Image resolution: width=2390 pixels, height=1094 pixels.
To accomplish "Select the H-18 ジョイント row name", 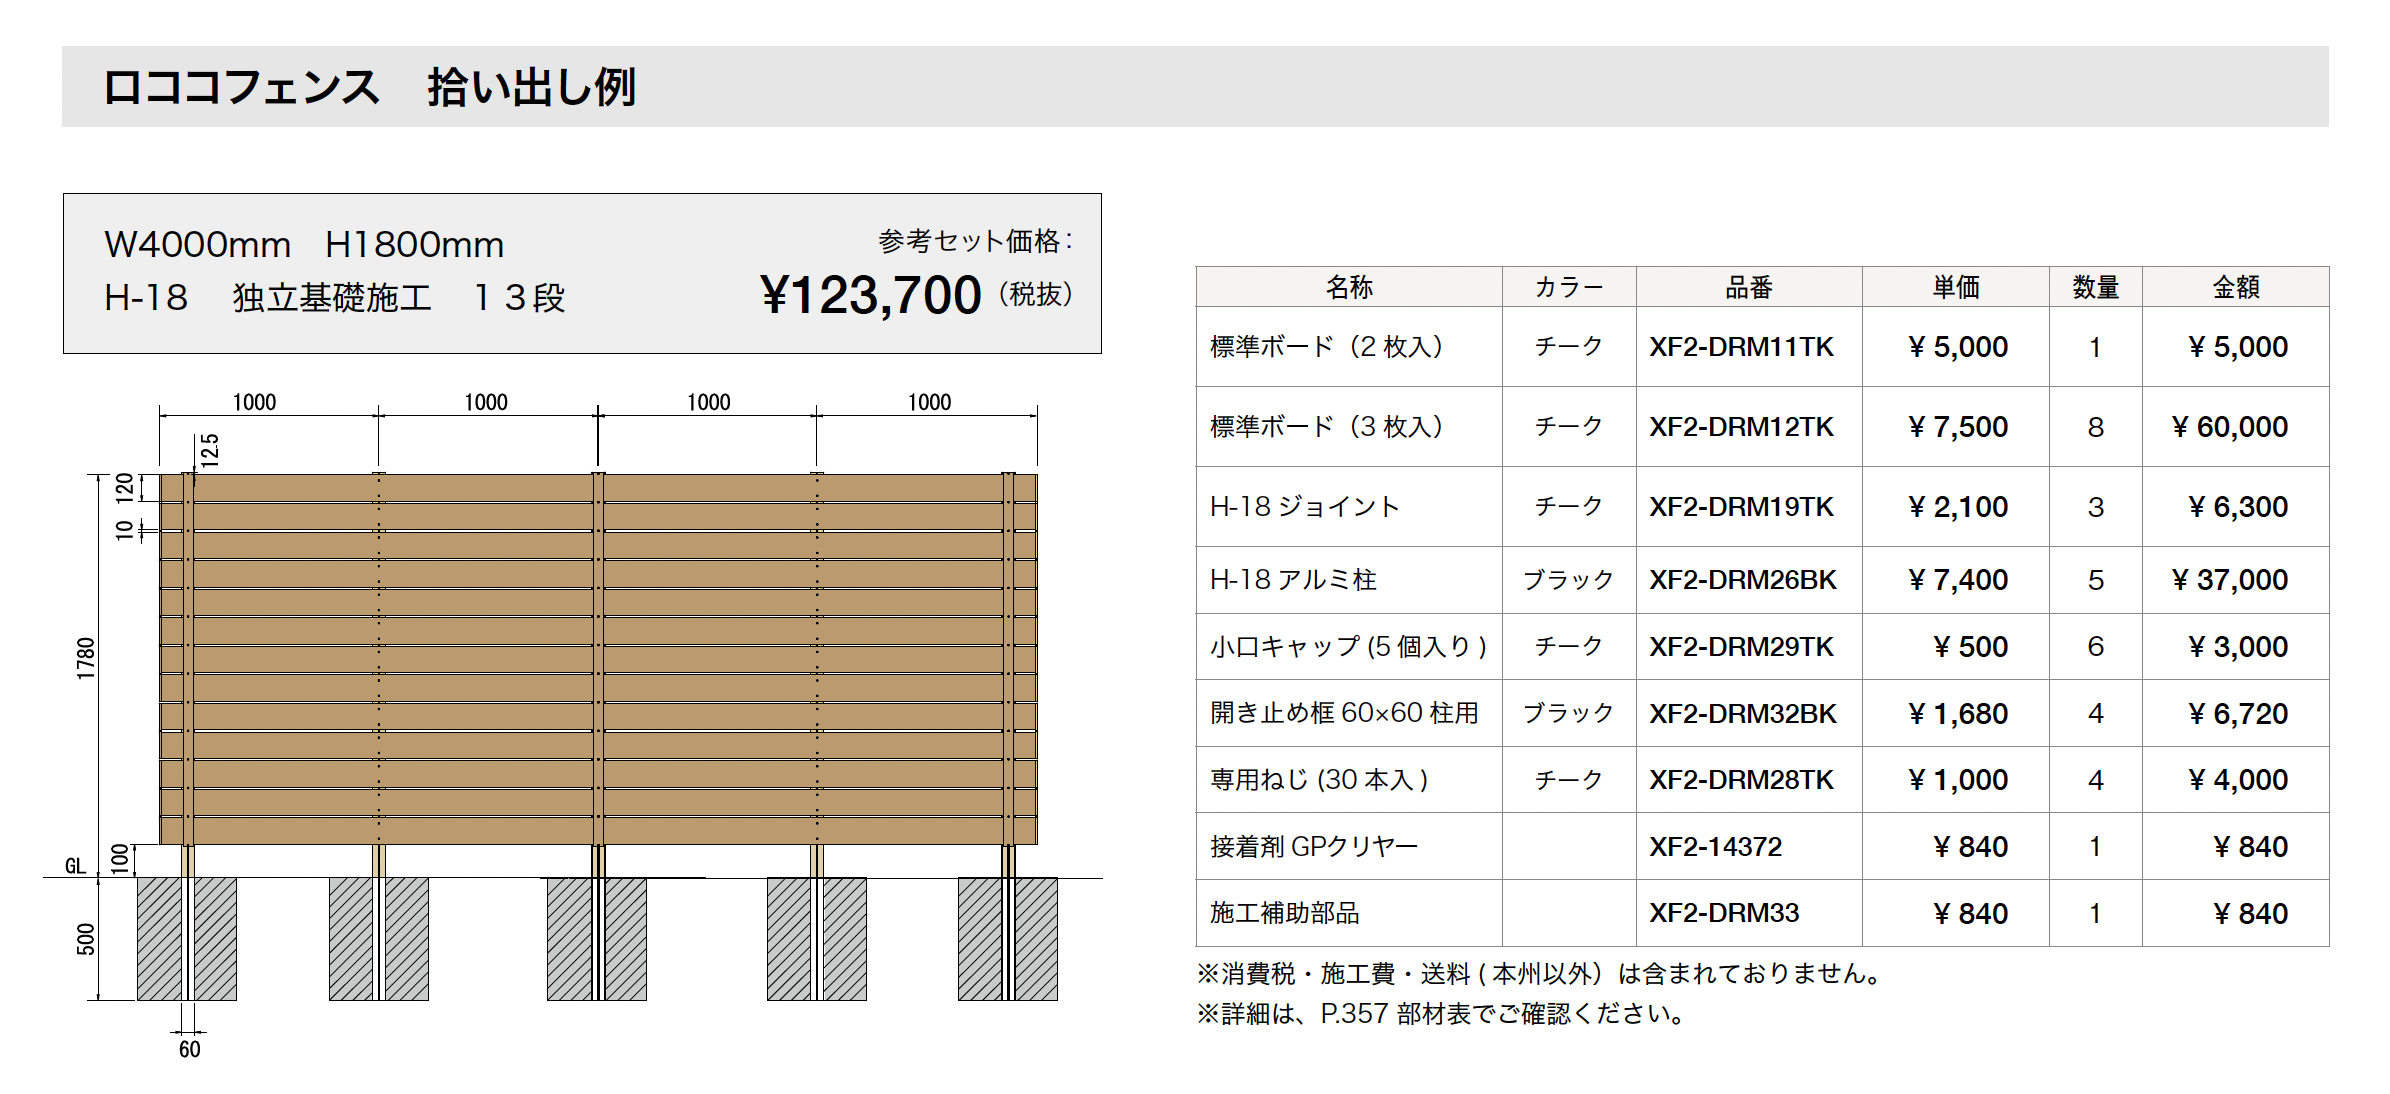I will 1304,507.
